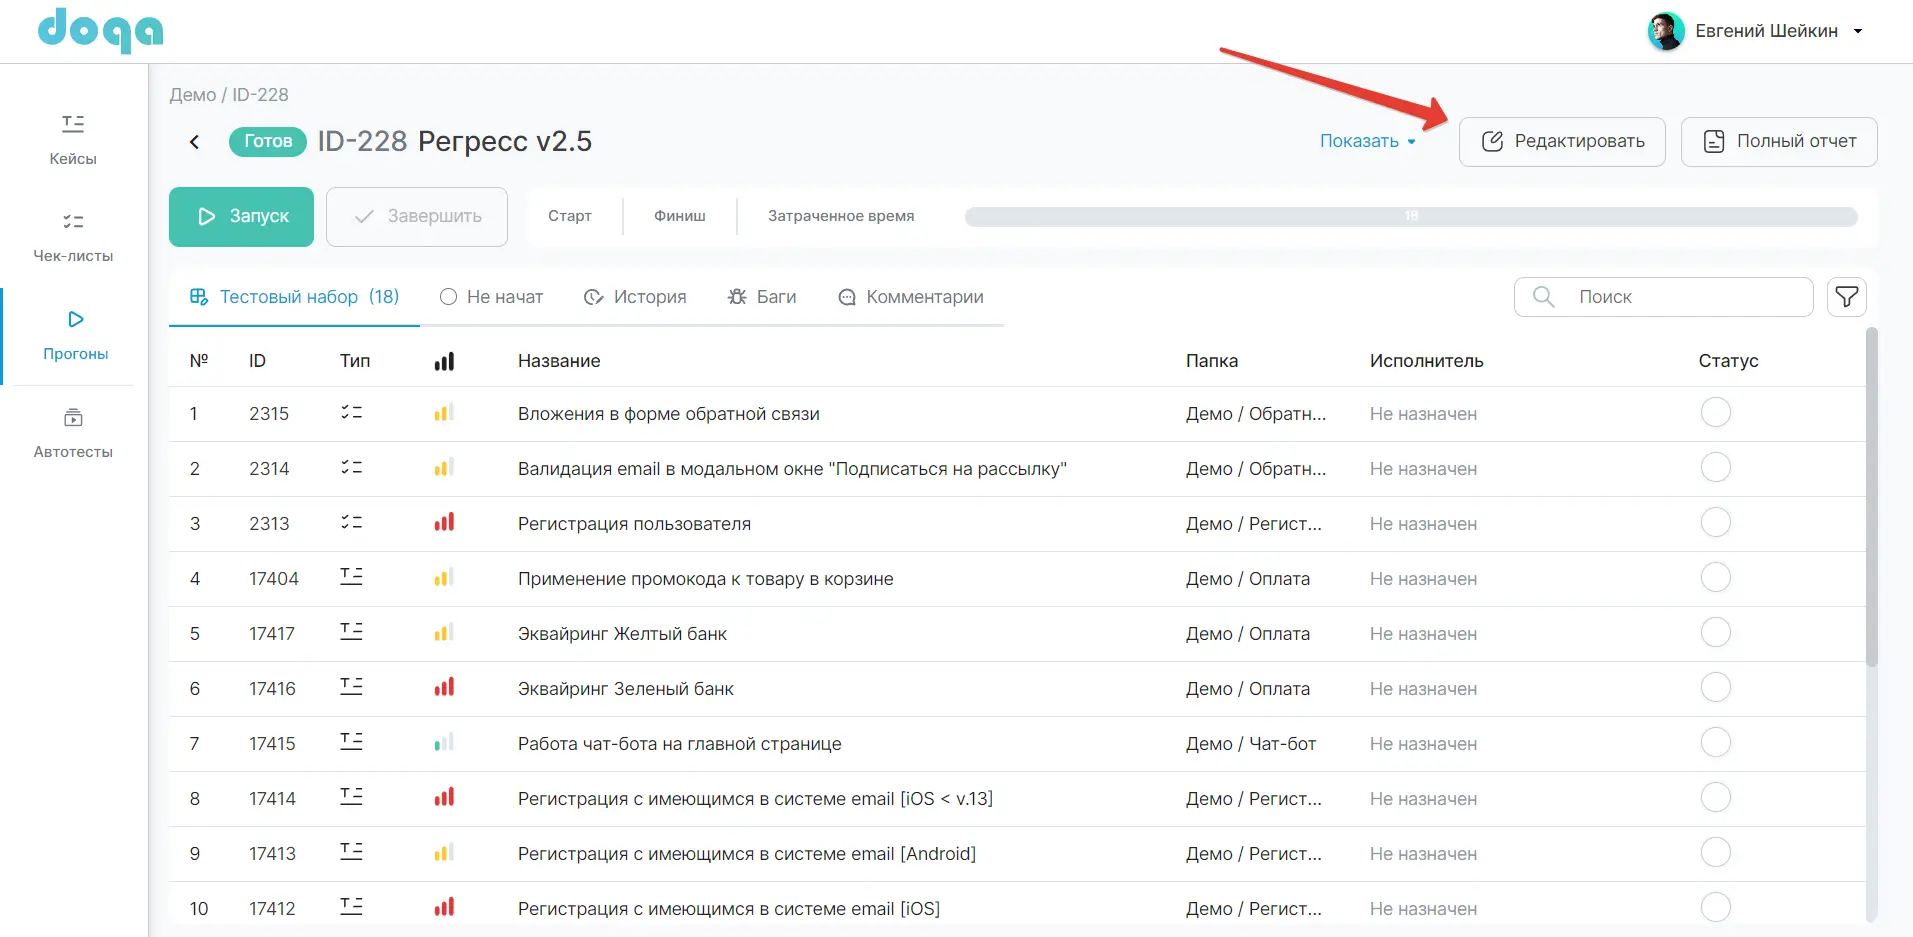Viewport: 1913px width, 937px height.
Task: Open the Баги tab
Action: click(762, 297)
